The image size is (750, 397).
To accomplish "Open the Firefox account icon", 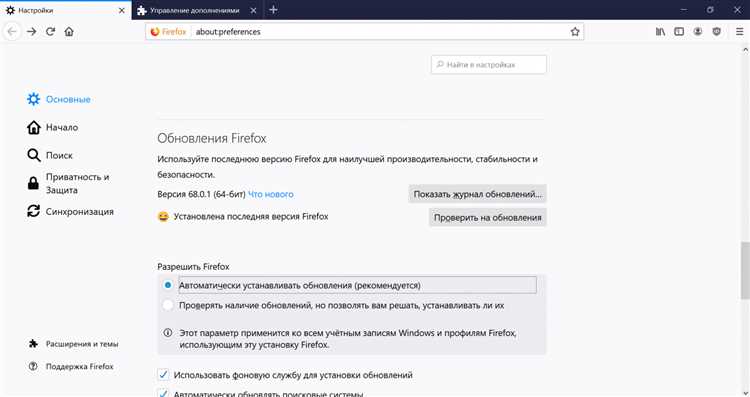I will (x=698, y=32).
